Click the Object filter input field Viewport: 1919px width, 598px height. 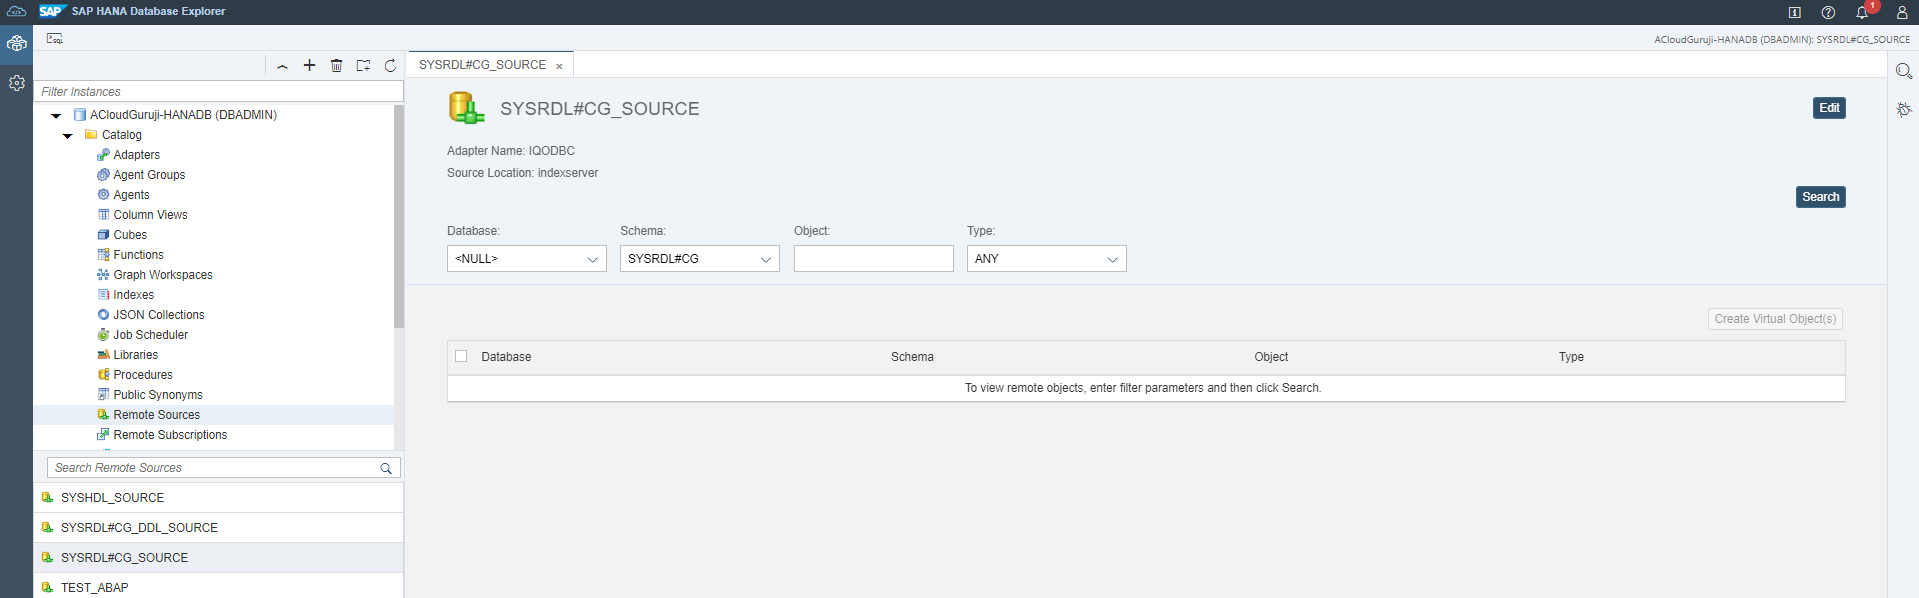click(x=873, y=259)
